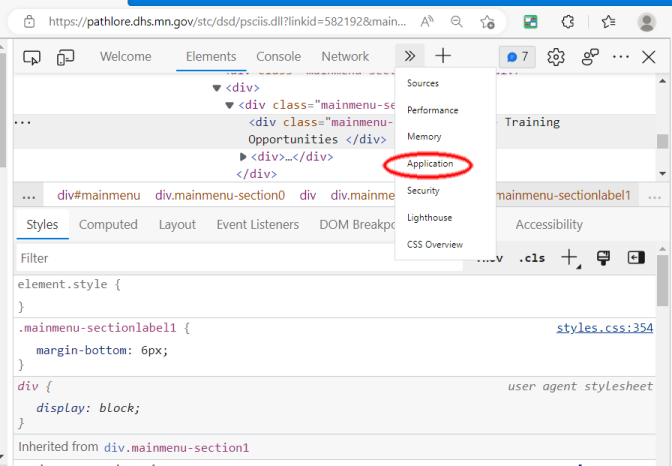The image size is (672, 466).
Task: Click the Inspect element picker icon
Action: (32, 57)
